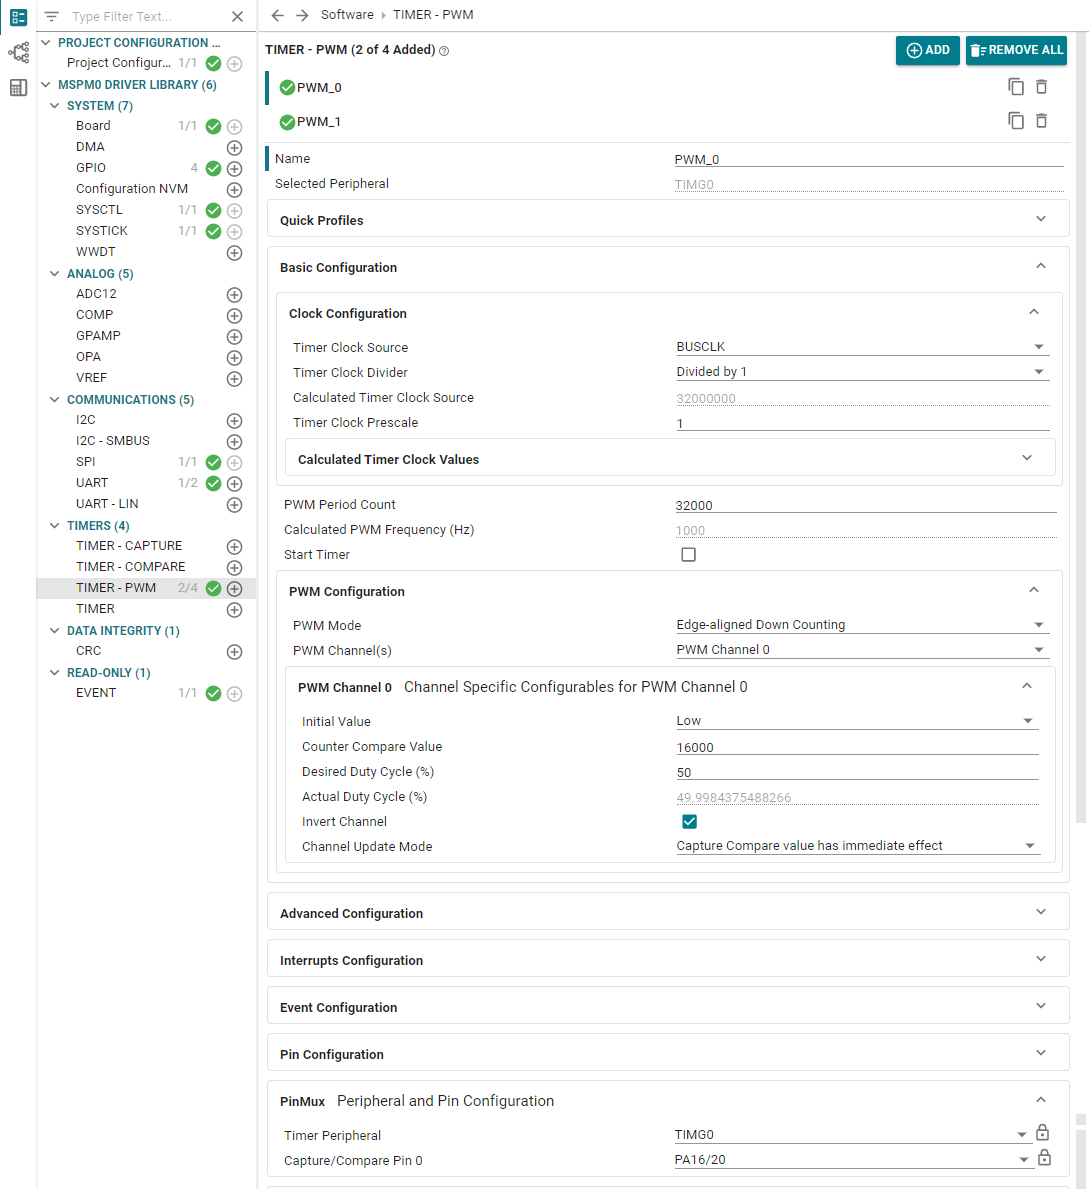Click the PWM Period Count field
Screen dimensions: 1089x1189
865,505
